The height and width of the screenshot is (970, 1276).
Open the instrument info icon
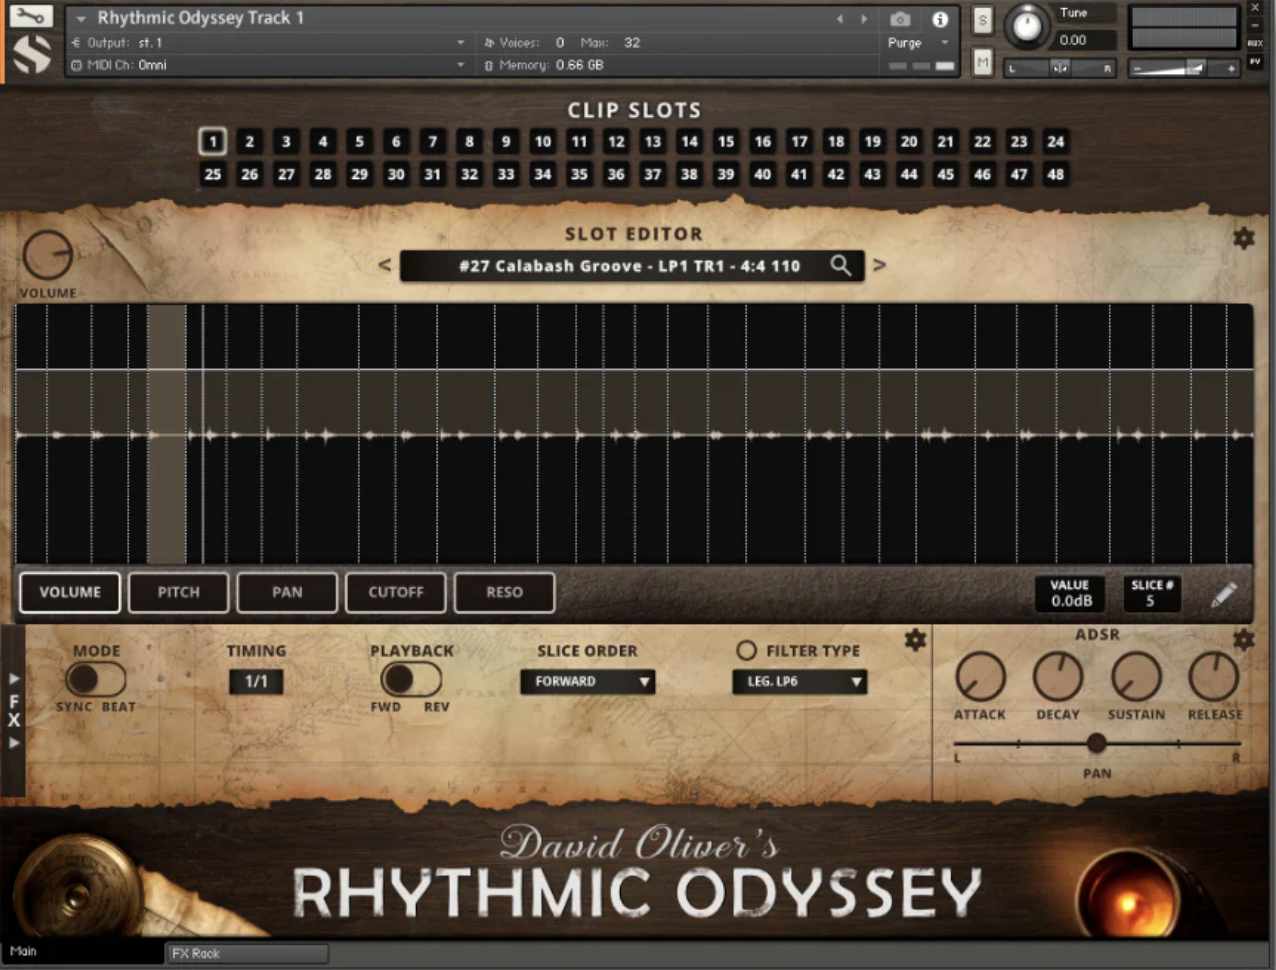[939, 19]
